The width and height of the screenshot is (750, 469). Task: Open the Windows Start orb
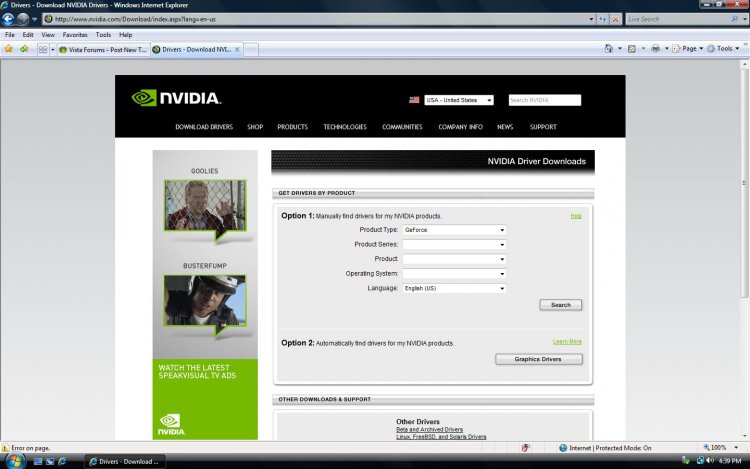point(15,461)
